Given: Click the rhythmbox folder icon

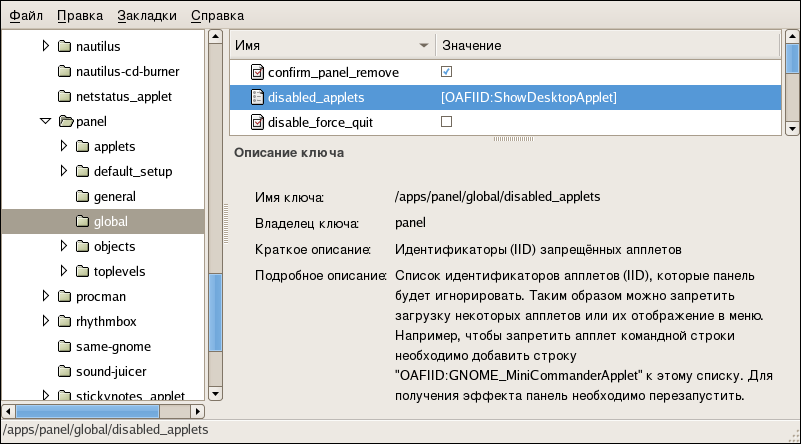Looking at the screenshot, I should (x=65, y=322).
